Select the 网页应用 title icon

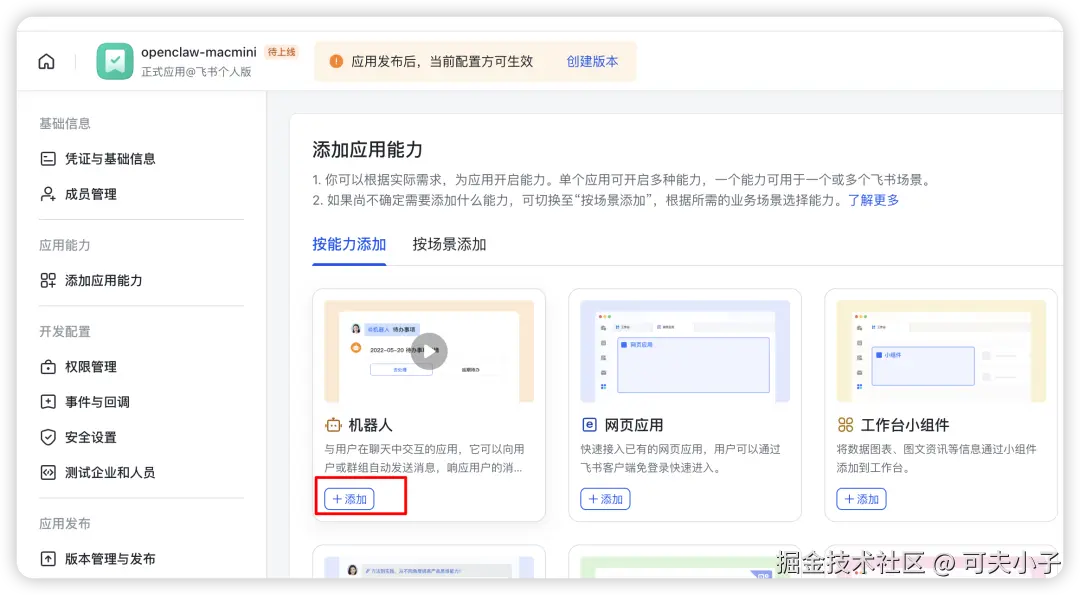[x=589, y=425]
